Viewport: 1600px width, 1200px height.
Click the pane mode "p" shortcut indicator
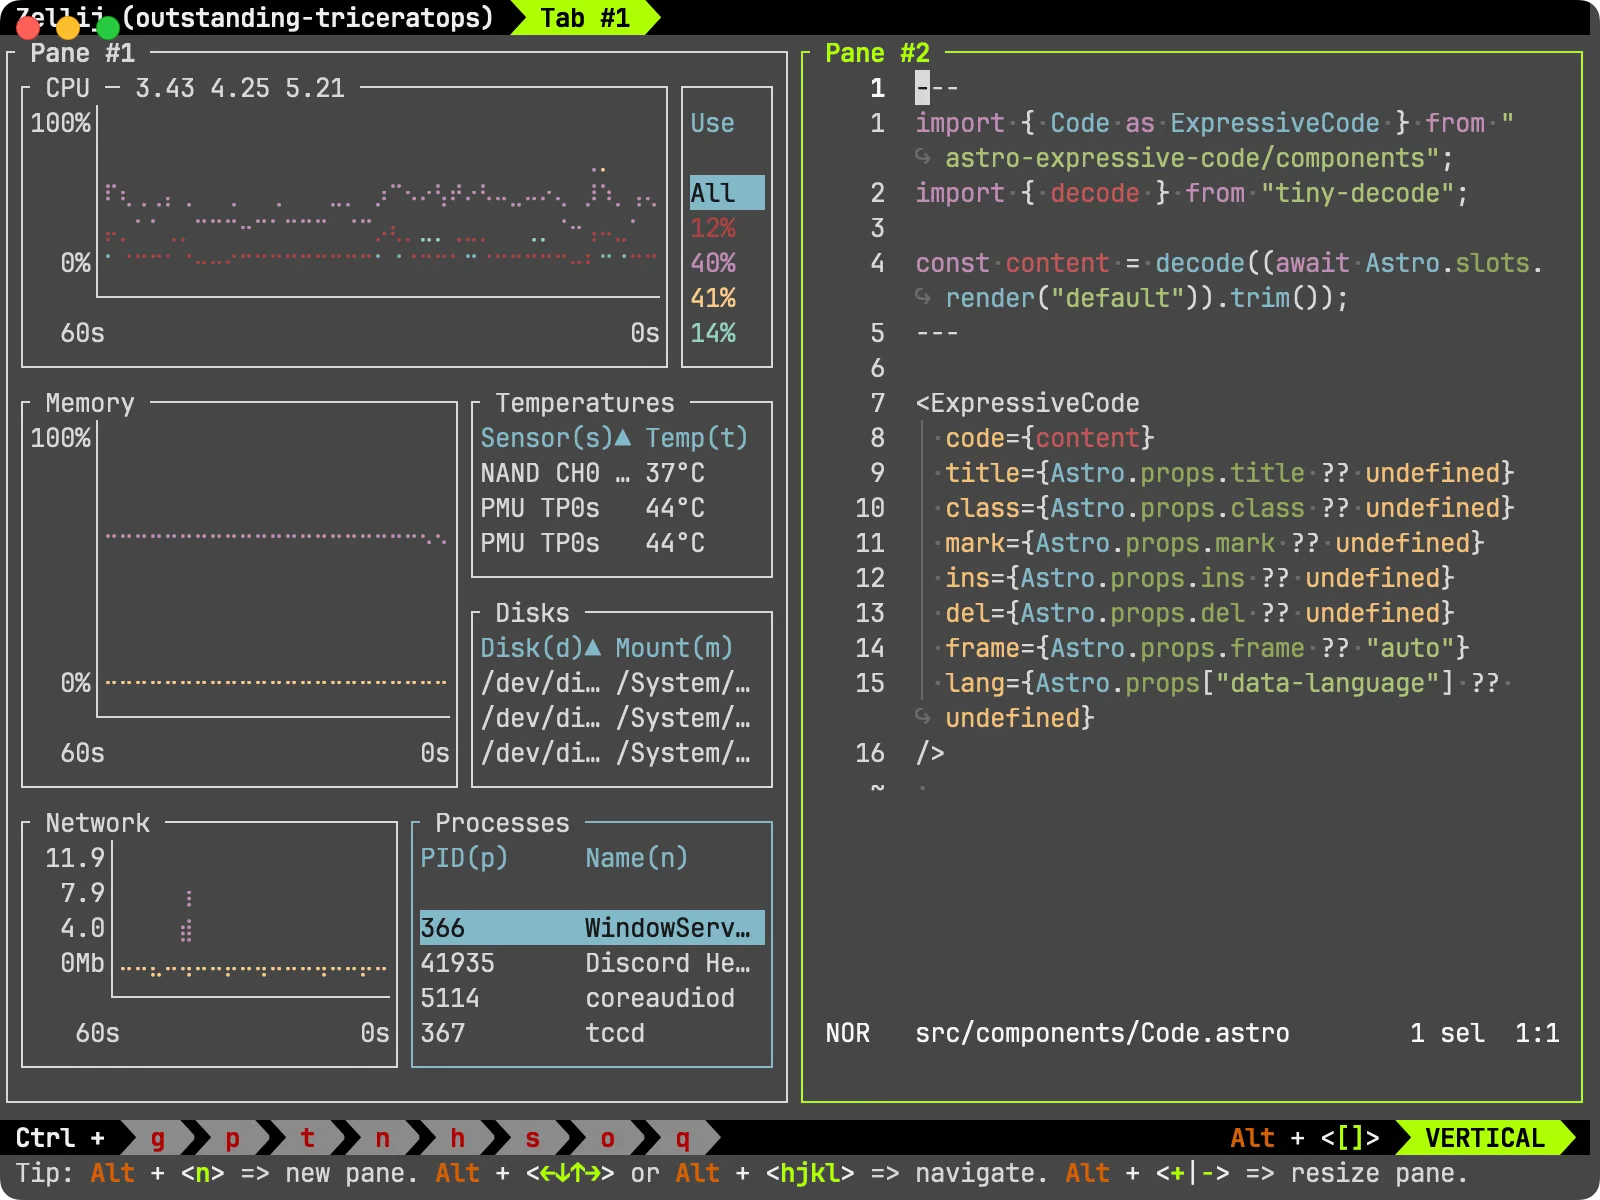[x=232, y=1138]
